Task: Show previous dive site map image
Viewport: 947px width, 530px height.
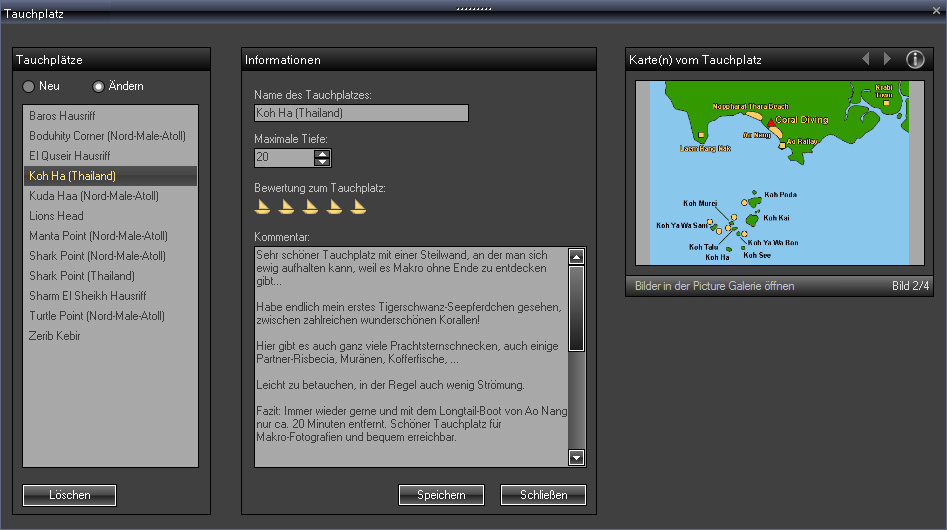Action: pyautogui.click(x=866, y=60)
